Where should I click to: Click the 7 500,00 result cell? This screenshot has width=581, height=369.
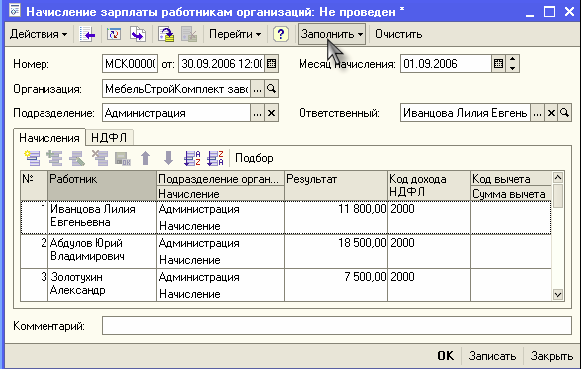tap(336, 285)
